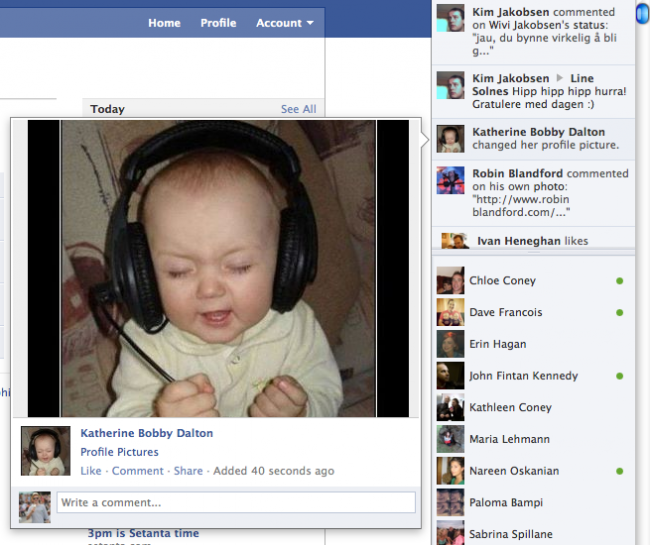Open chat with John Fintan Kennedy
The image size is (650, 545).
click(523, 376)
